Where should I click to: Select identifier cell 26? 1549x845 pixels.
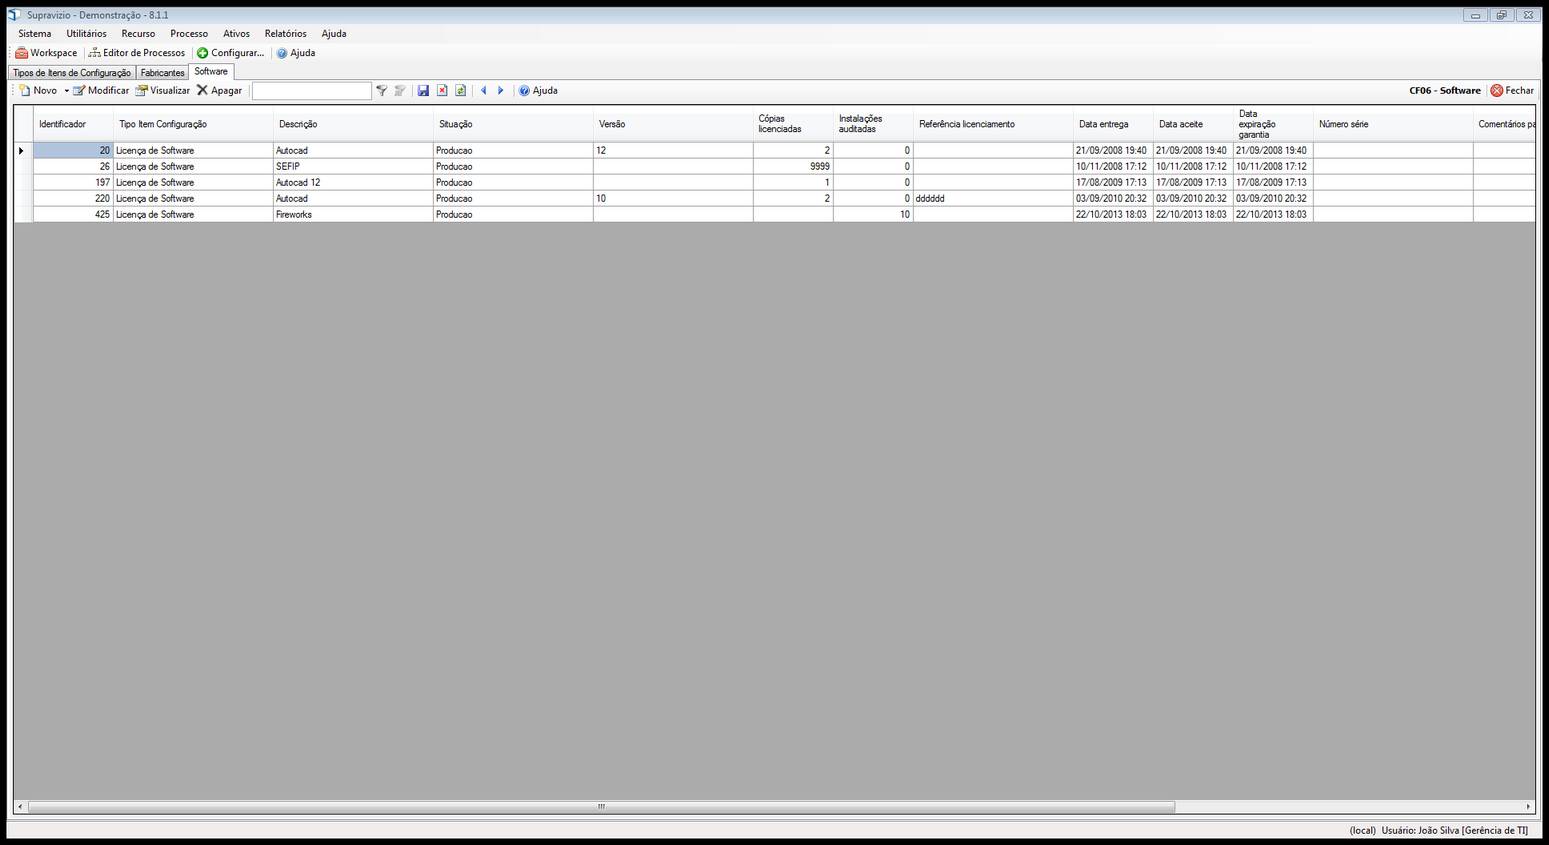73,166
